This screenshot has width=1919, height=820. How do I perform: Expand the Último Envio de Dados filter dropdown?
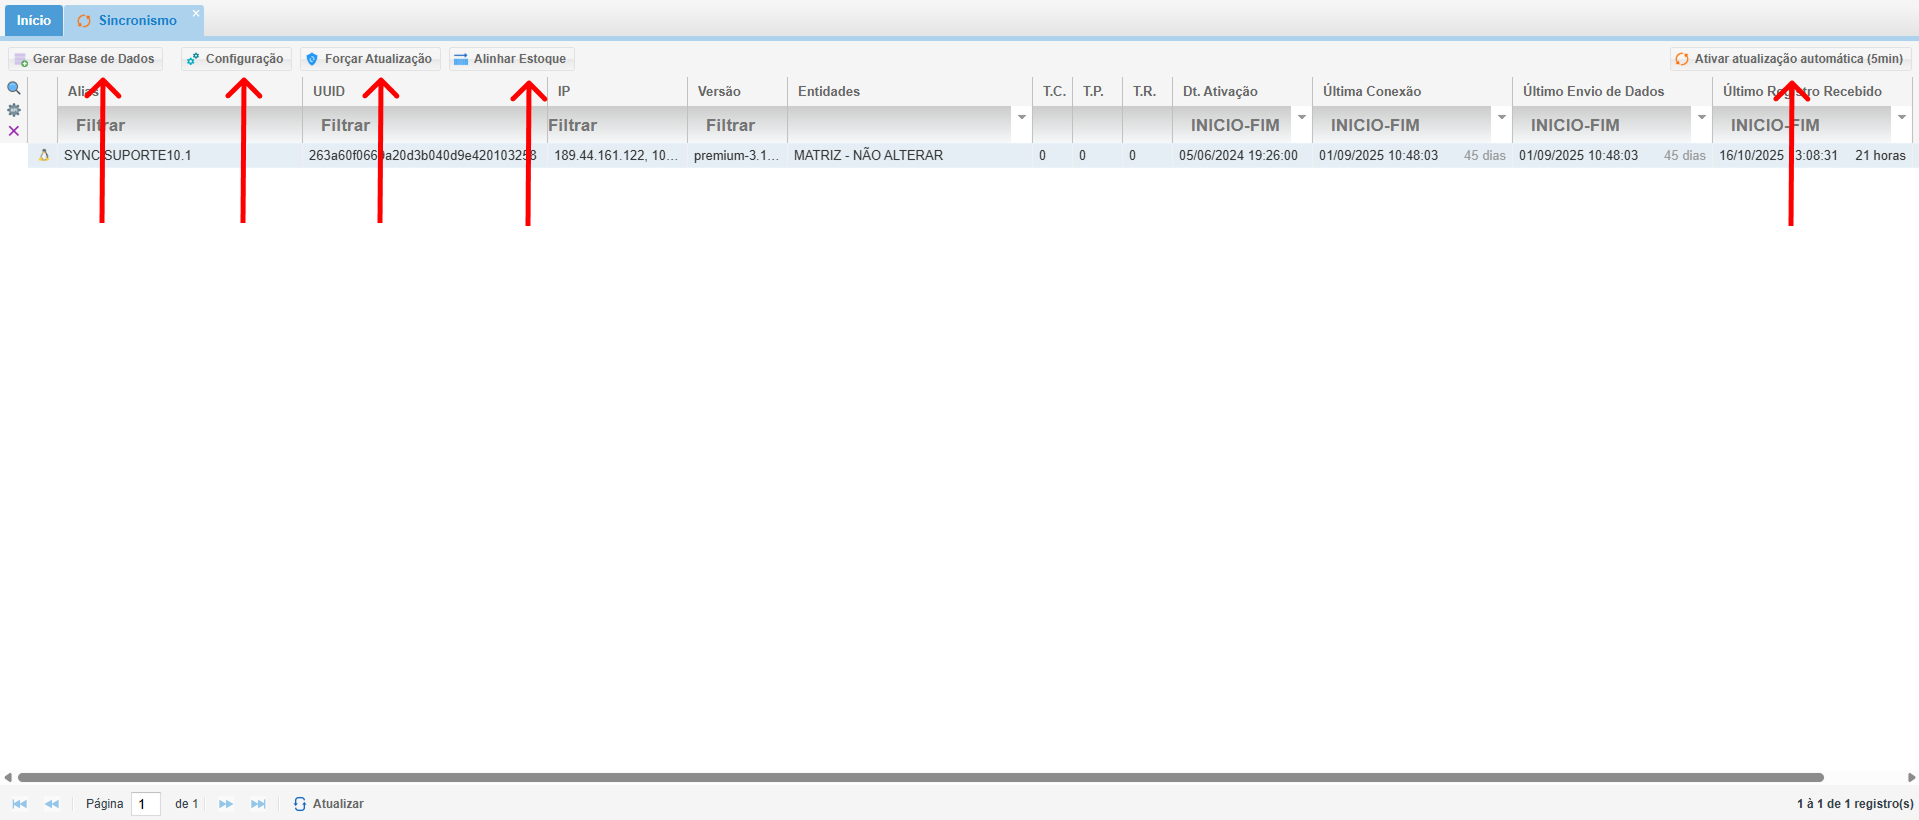[x=1701, y=118]
